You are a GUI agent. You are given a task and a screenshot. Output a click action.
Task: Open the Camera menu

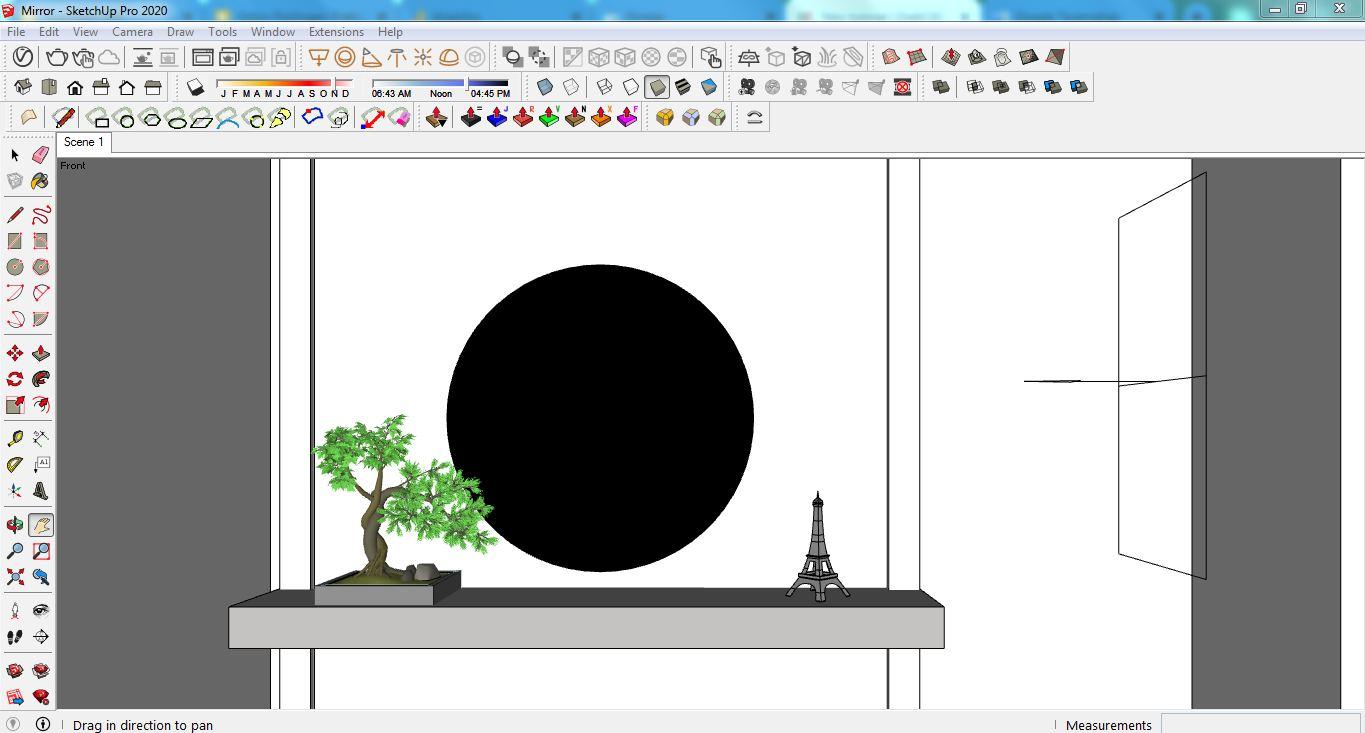(132, 32)
